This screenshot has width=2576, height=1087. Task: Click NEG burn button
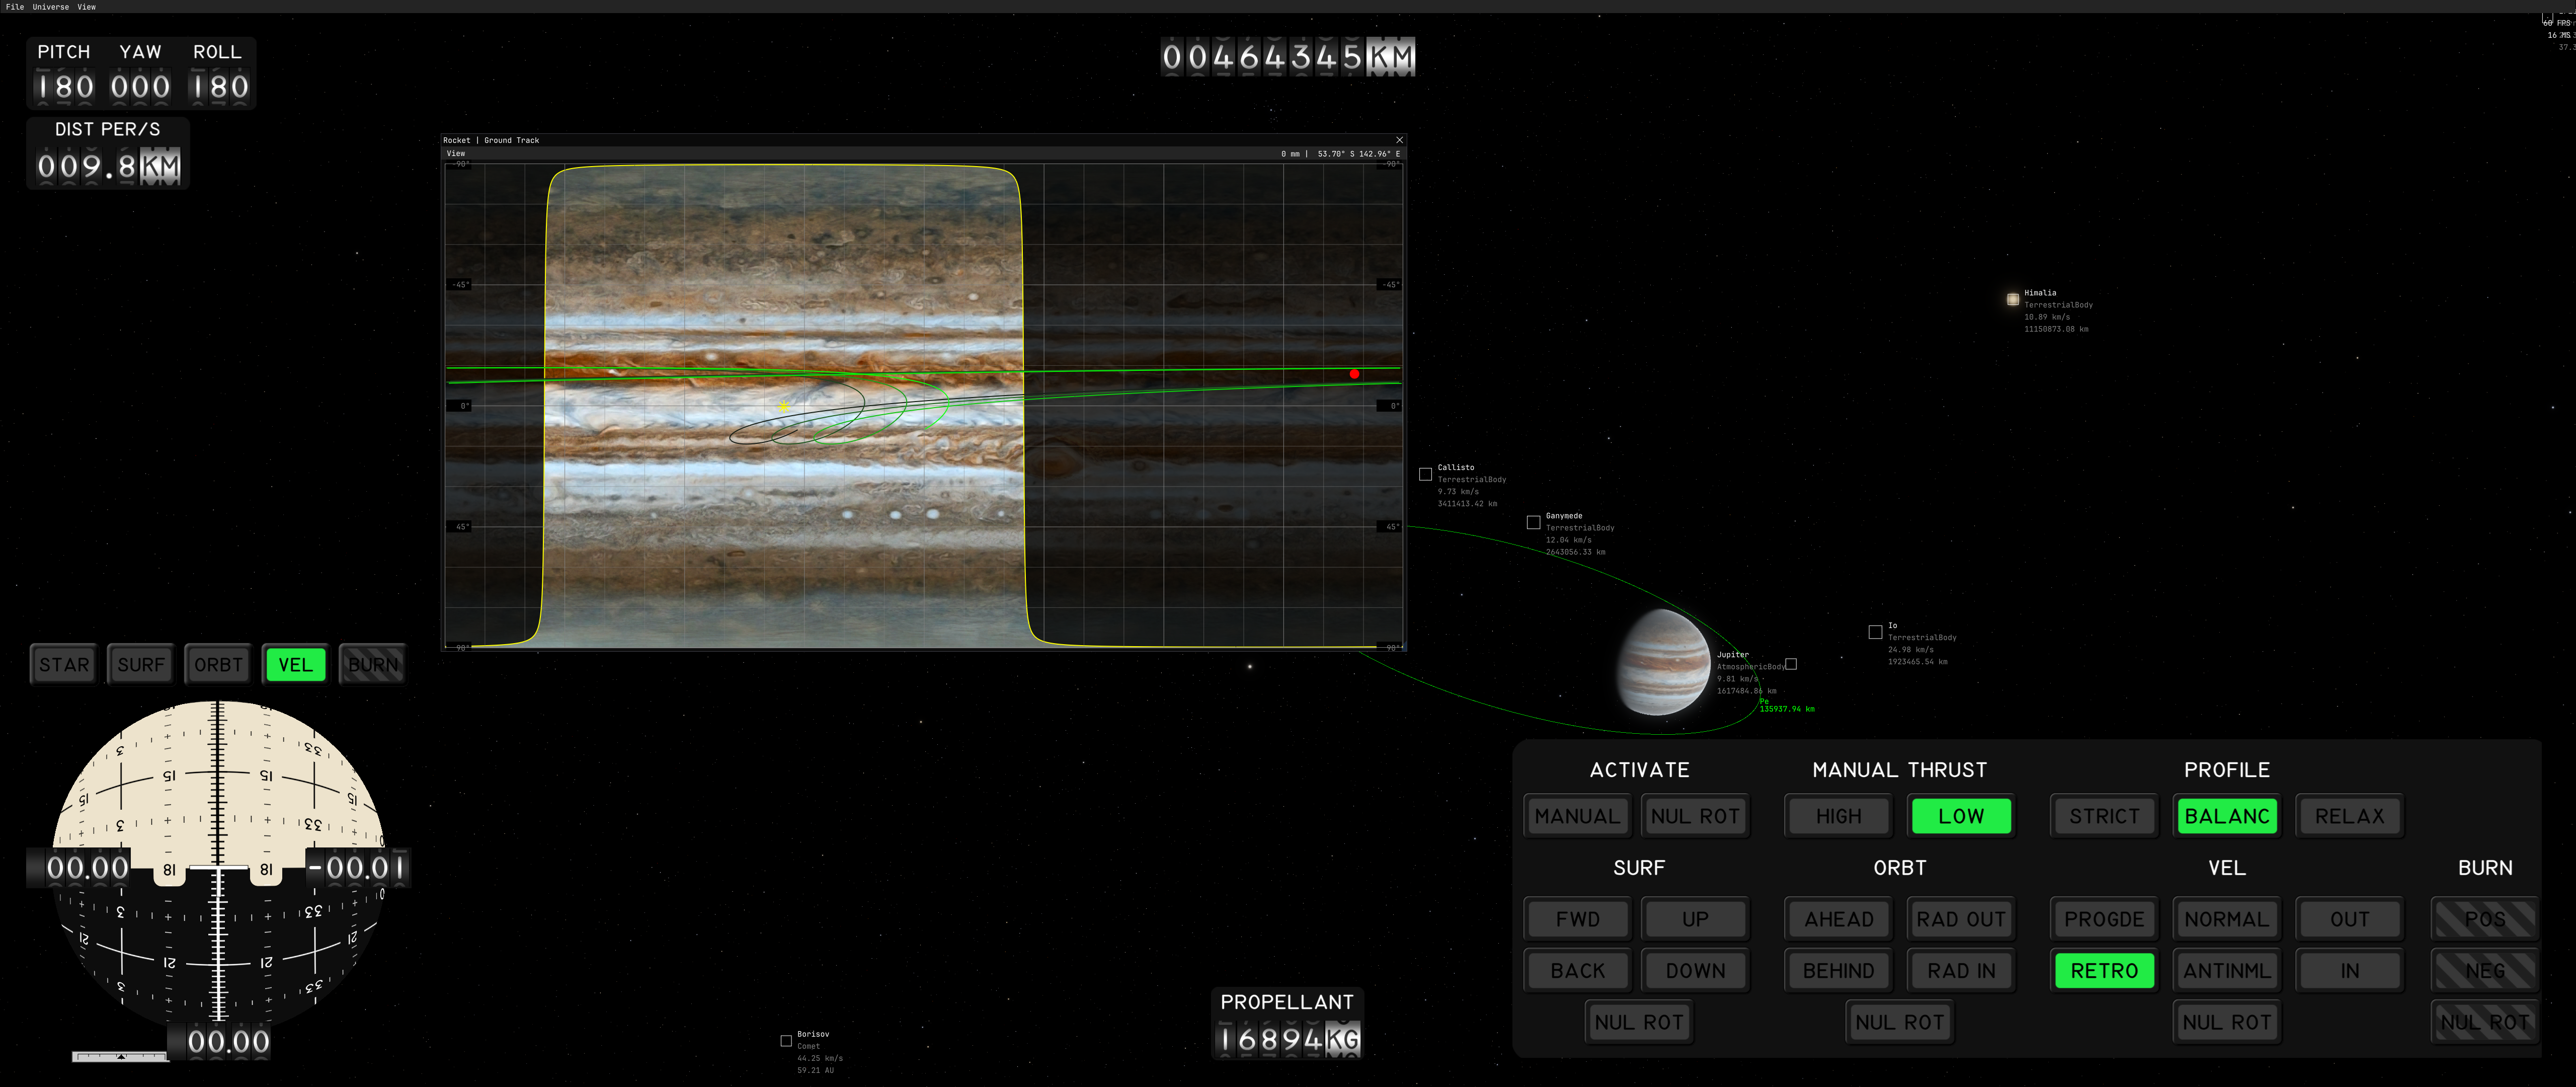pyautogui.click(x=2485, y=971)
